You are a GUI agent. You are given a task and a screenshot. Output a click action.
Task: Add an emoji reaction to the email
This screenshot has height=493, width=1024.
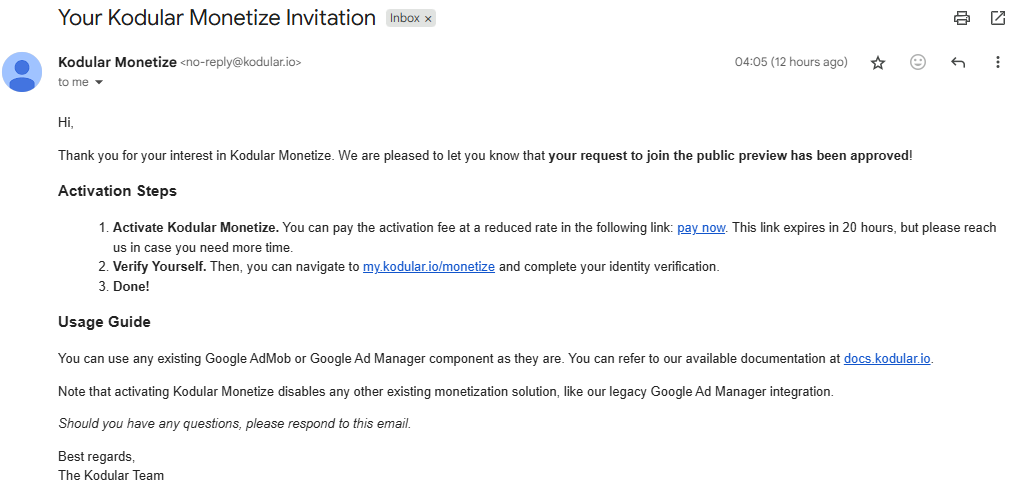(918, 62)
